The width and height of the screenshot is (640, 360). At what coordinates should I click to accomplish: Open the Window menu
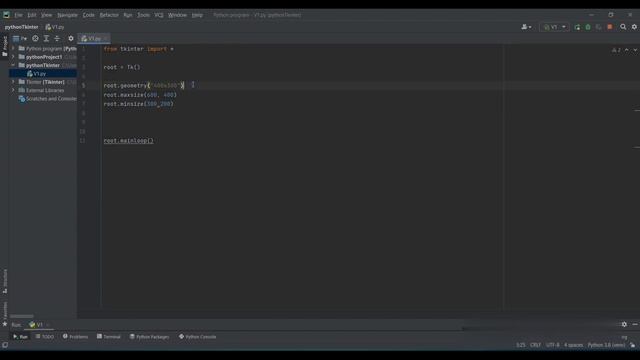pyautogui.click(x=177, y=15)
